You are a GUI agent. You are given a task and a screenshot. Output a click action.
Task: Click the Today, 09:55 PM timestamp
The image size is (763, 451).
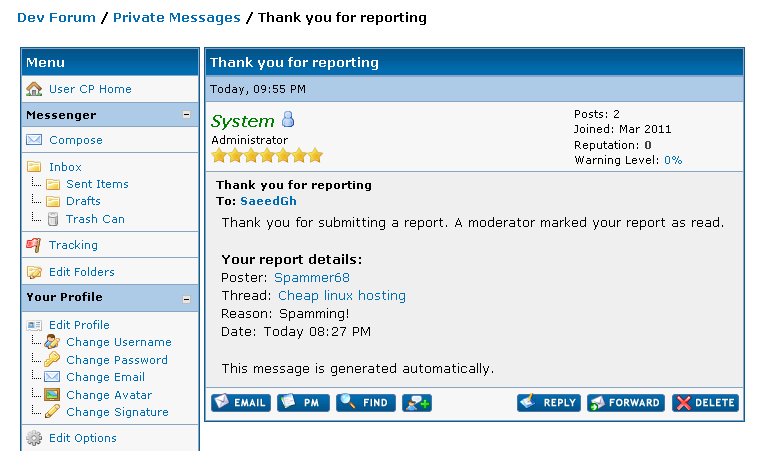point(258,89)
